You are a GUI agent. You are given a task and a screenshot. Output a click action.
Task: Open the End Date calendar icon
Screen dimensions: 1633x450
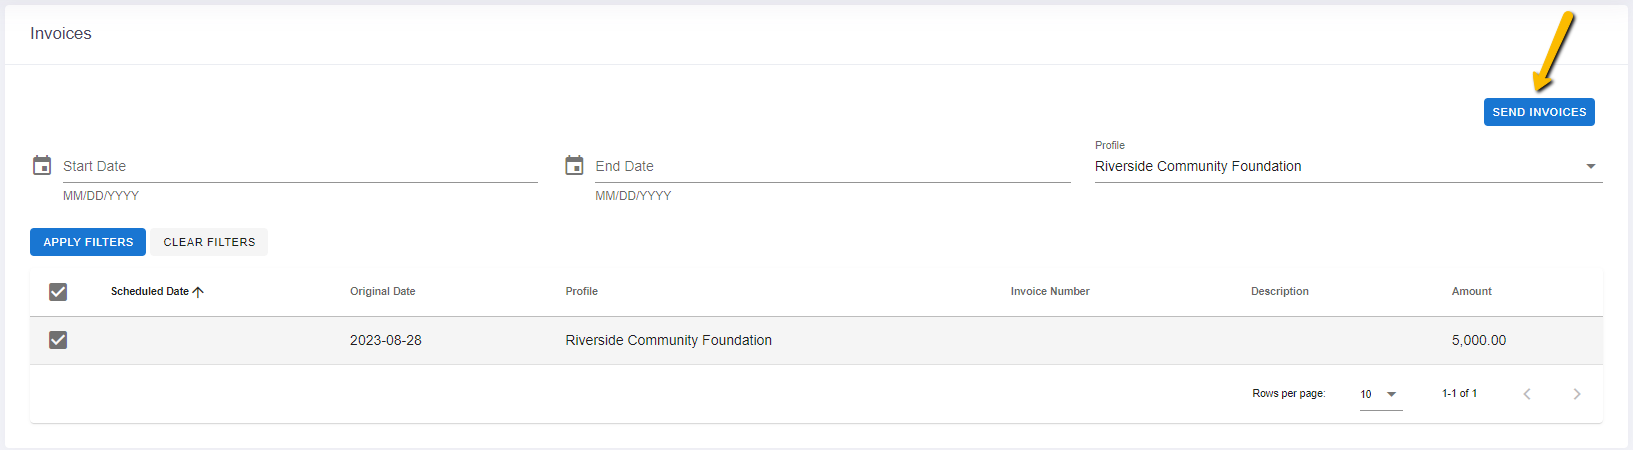[x=574, y=165]
